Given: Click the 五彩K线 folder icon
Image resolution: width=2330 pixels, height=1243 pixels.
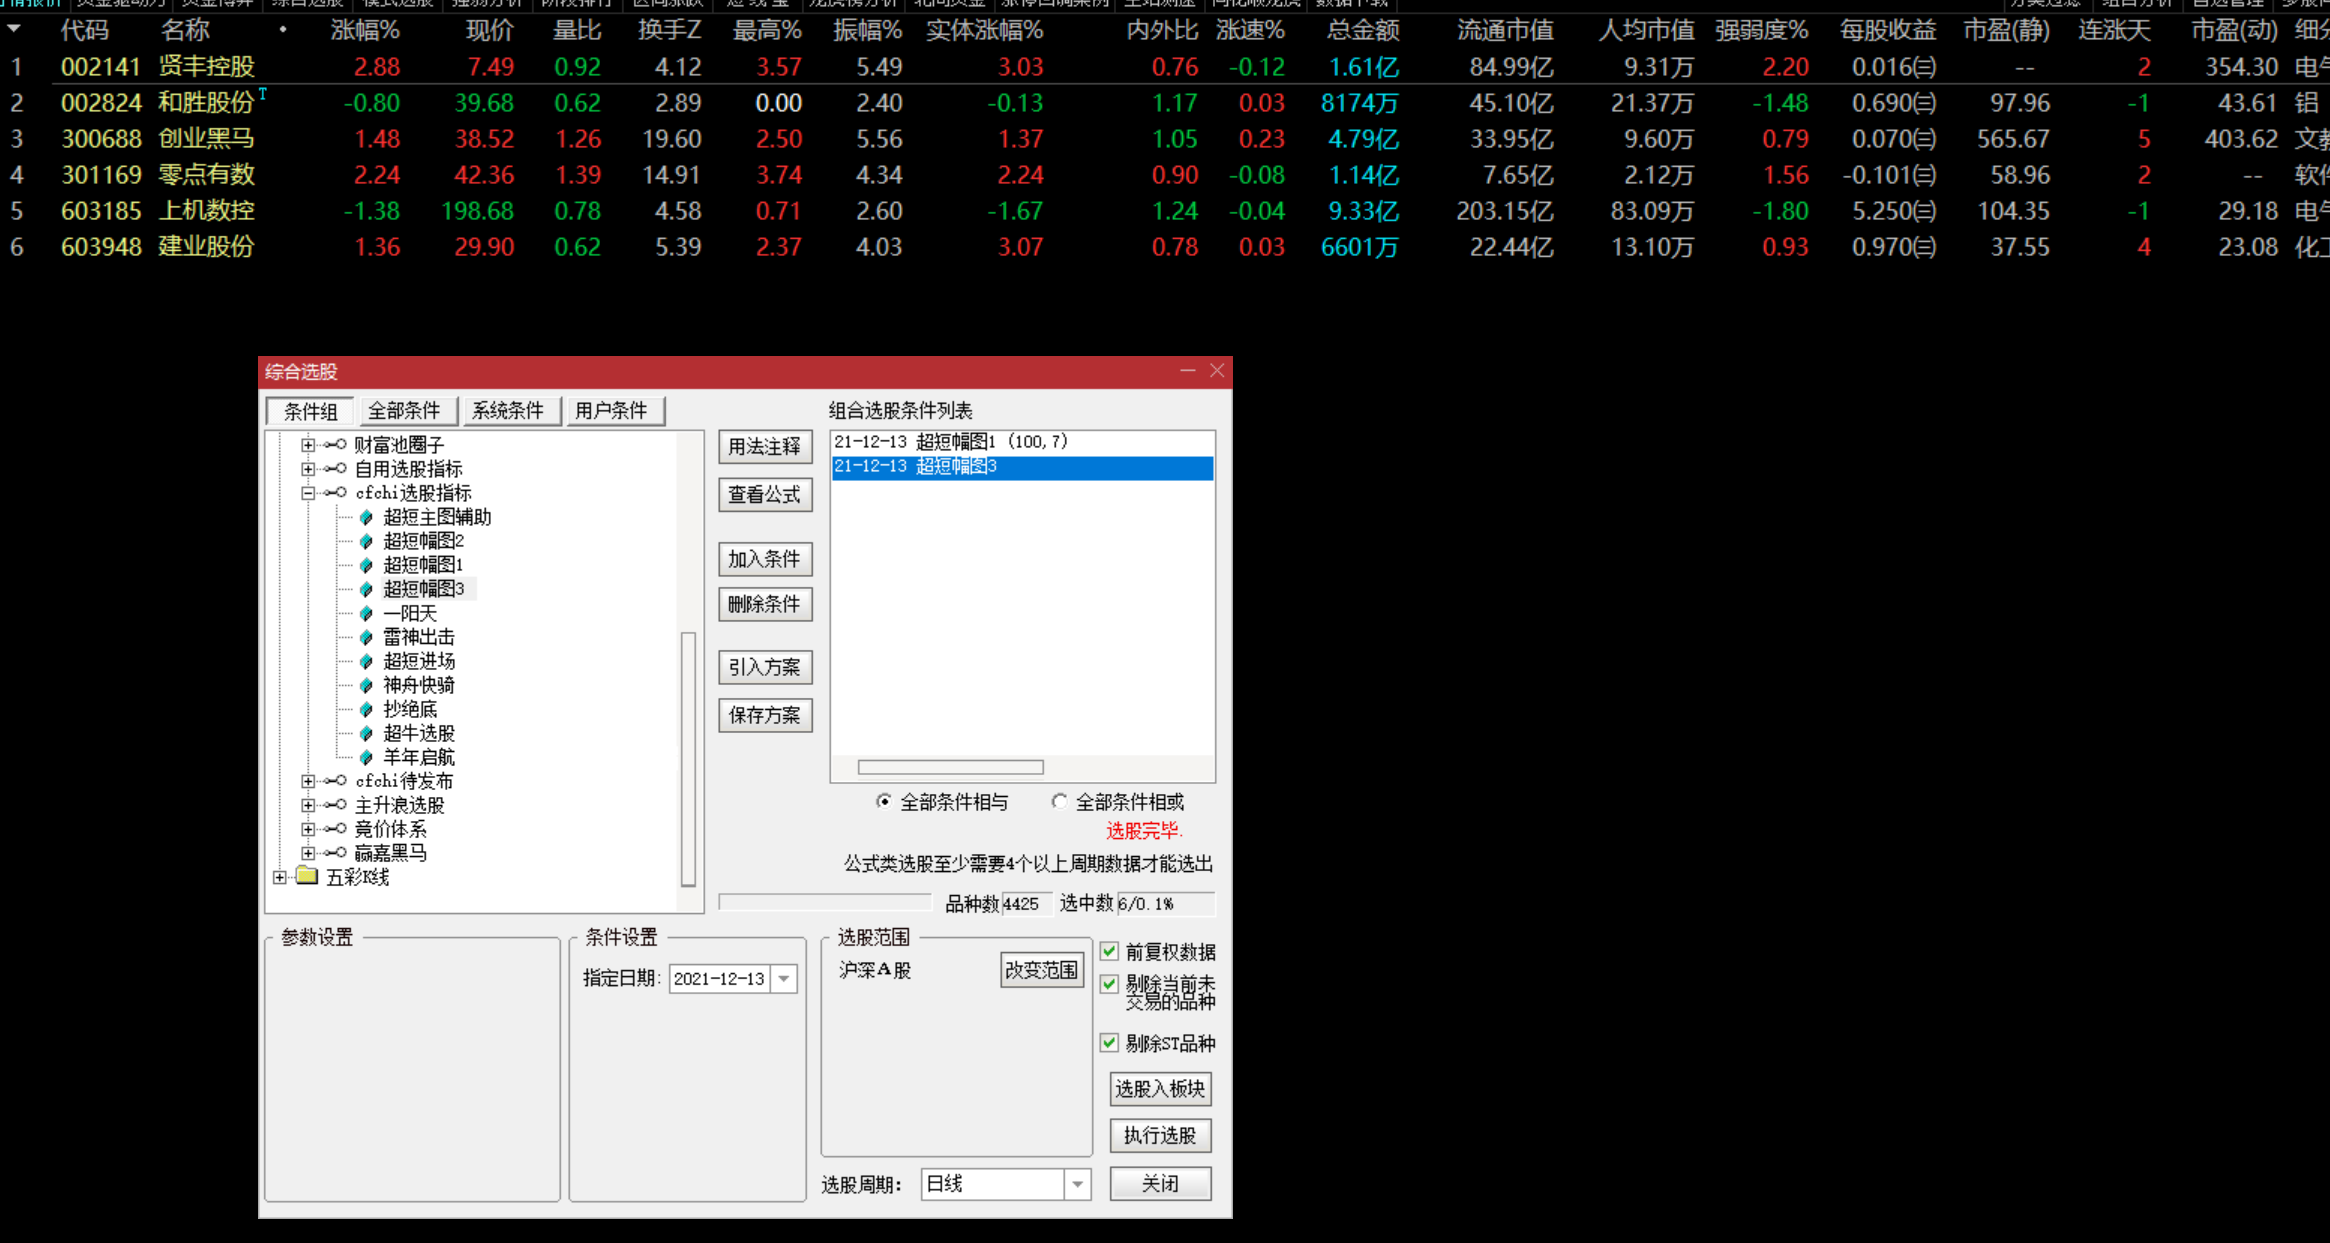Looking at the screenshot, I should click(307, 877).
